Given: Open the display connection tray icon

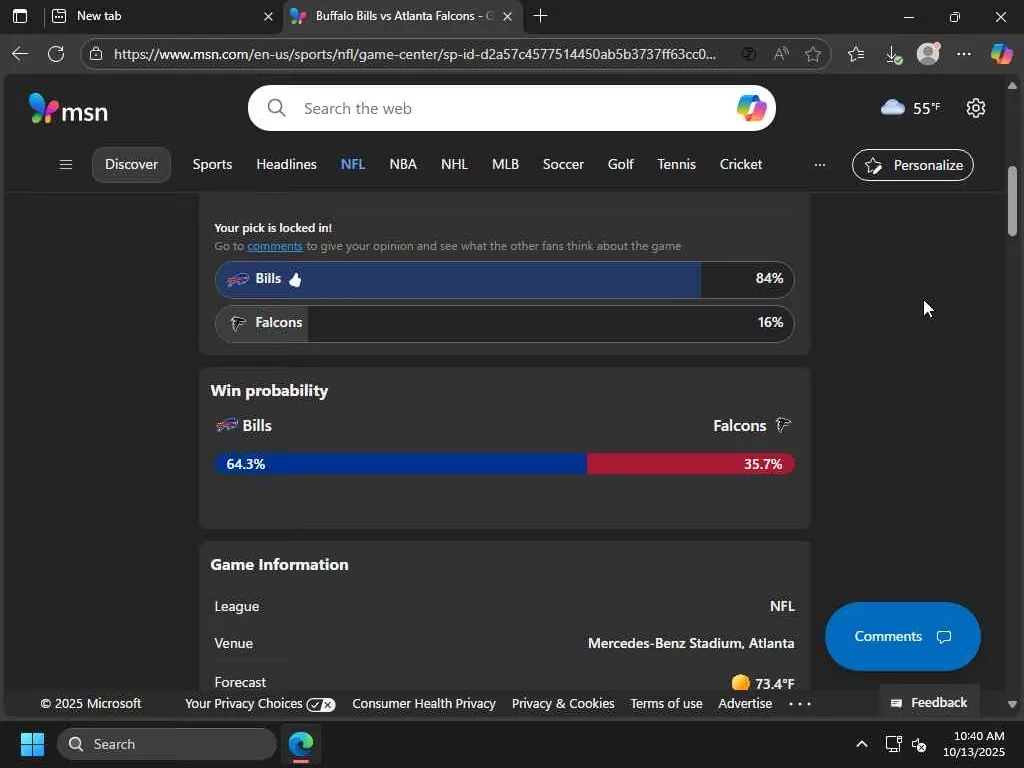Looking at the screenshot, I should tap(893, 744).
